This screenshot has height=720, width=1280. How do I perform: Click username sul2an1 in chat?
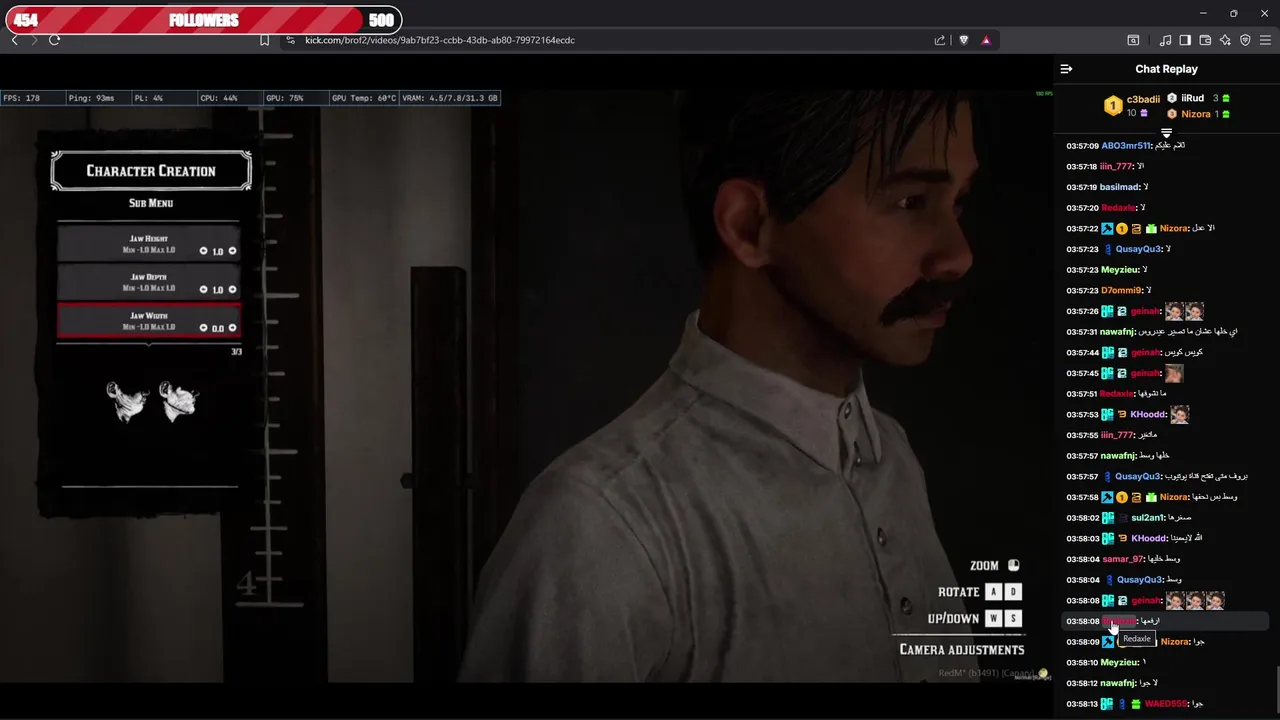click(x=1148, y=518)
